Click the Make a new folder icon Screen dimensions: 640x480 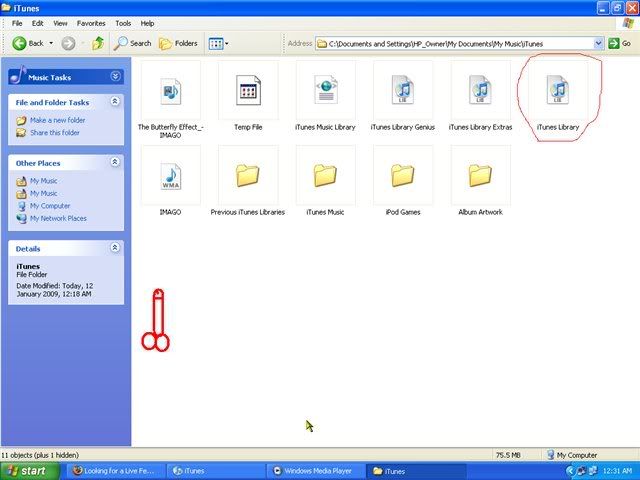(21, 120)
